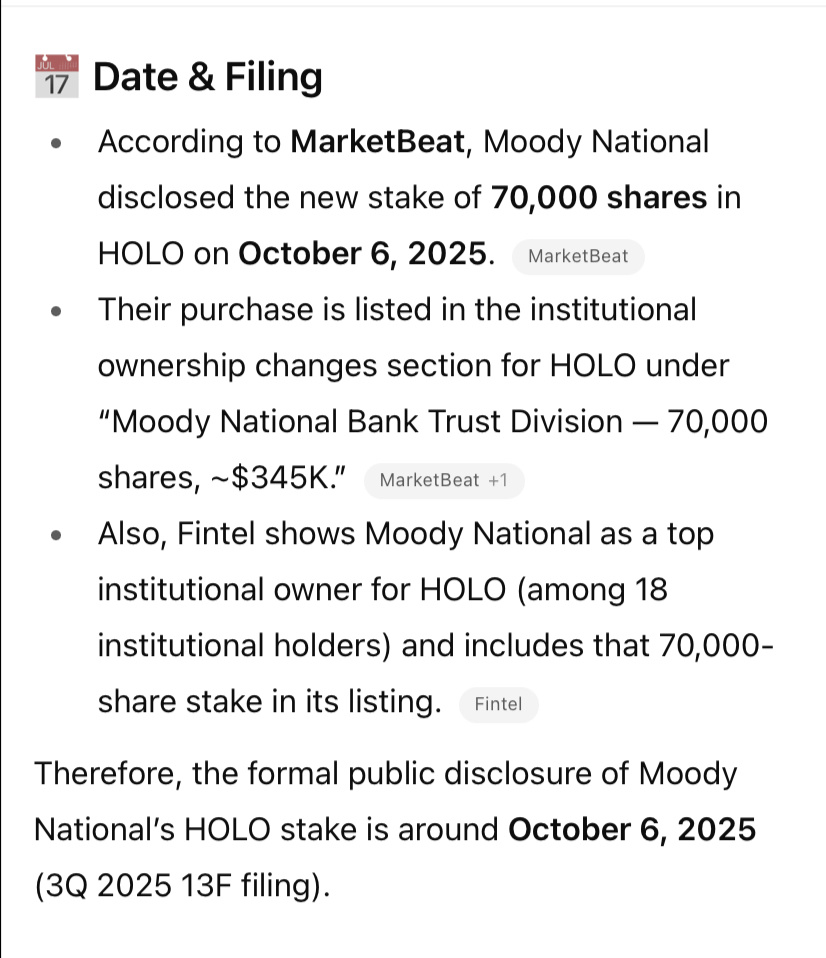This screenshot has width=826, height=958.
Task: Click the Date & Filing heading
Action: point(208,78)
